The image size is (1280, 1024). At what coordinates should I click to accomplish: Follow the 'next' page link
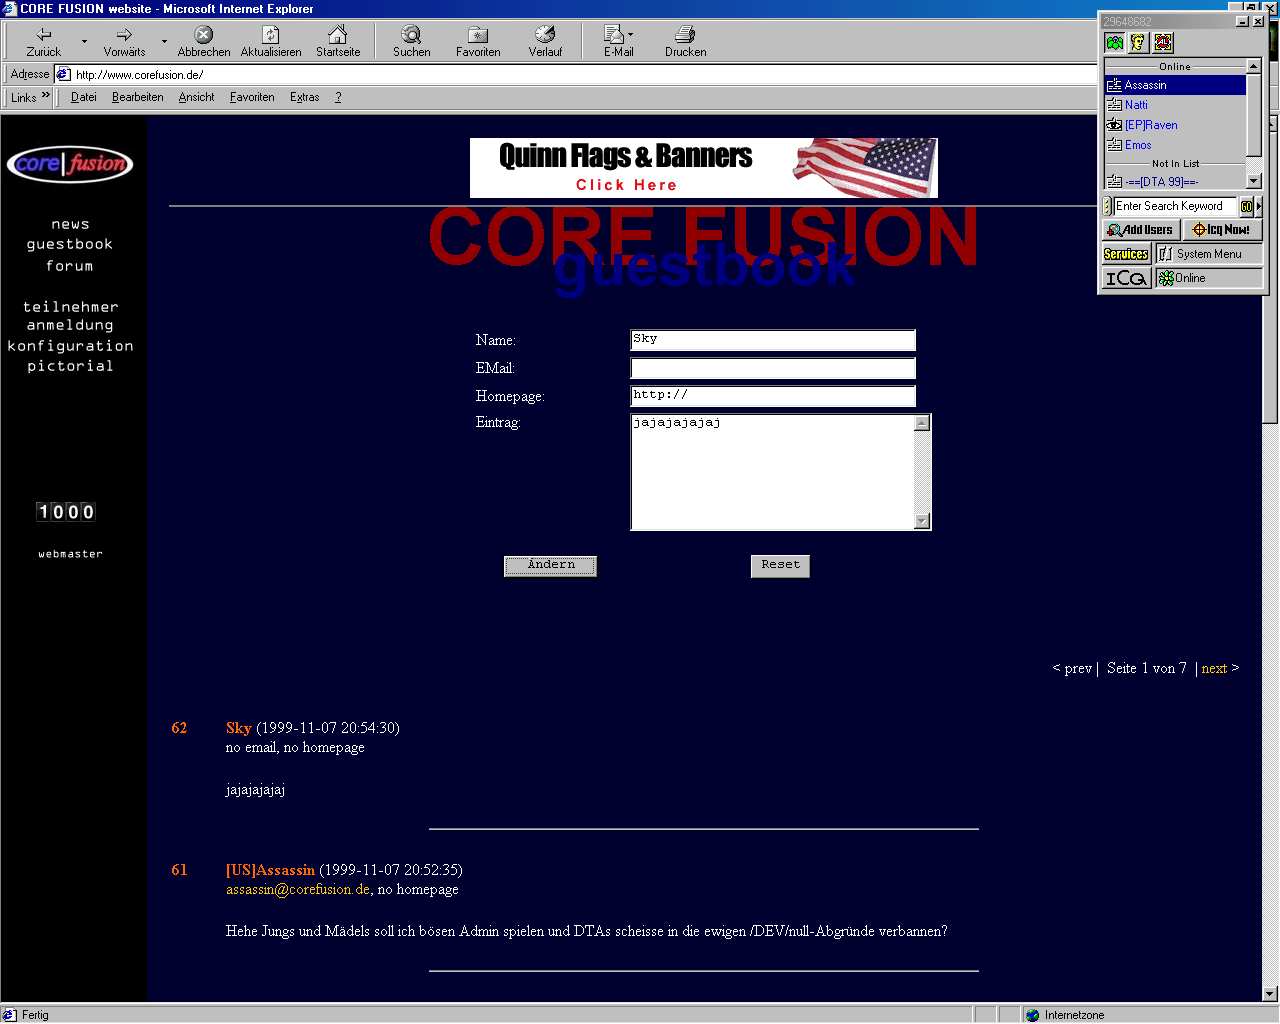[1214, 668]
